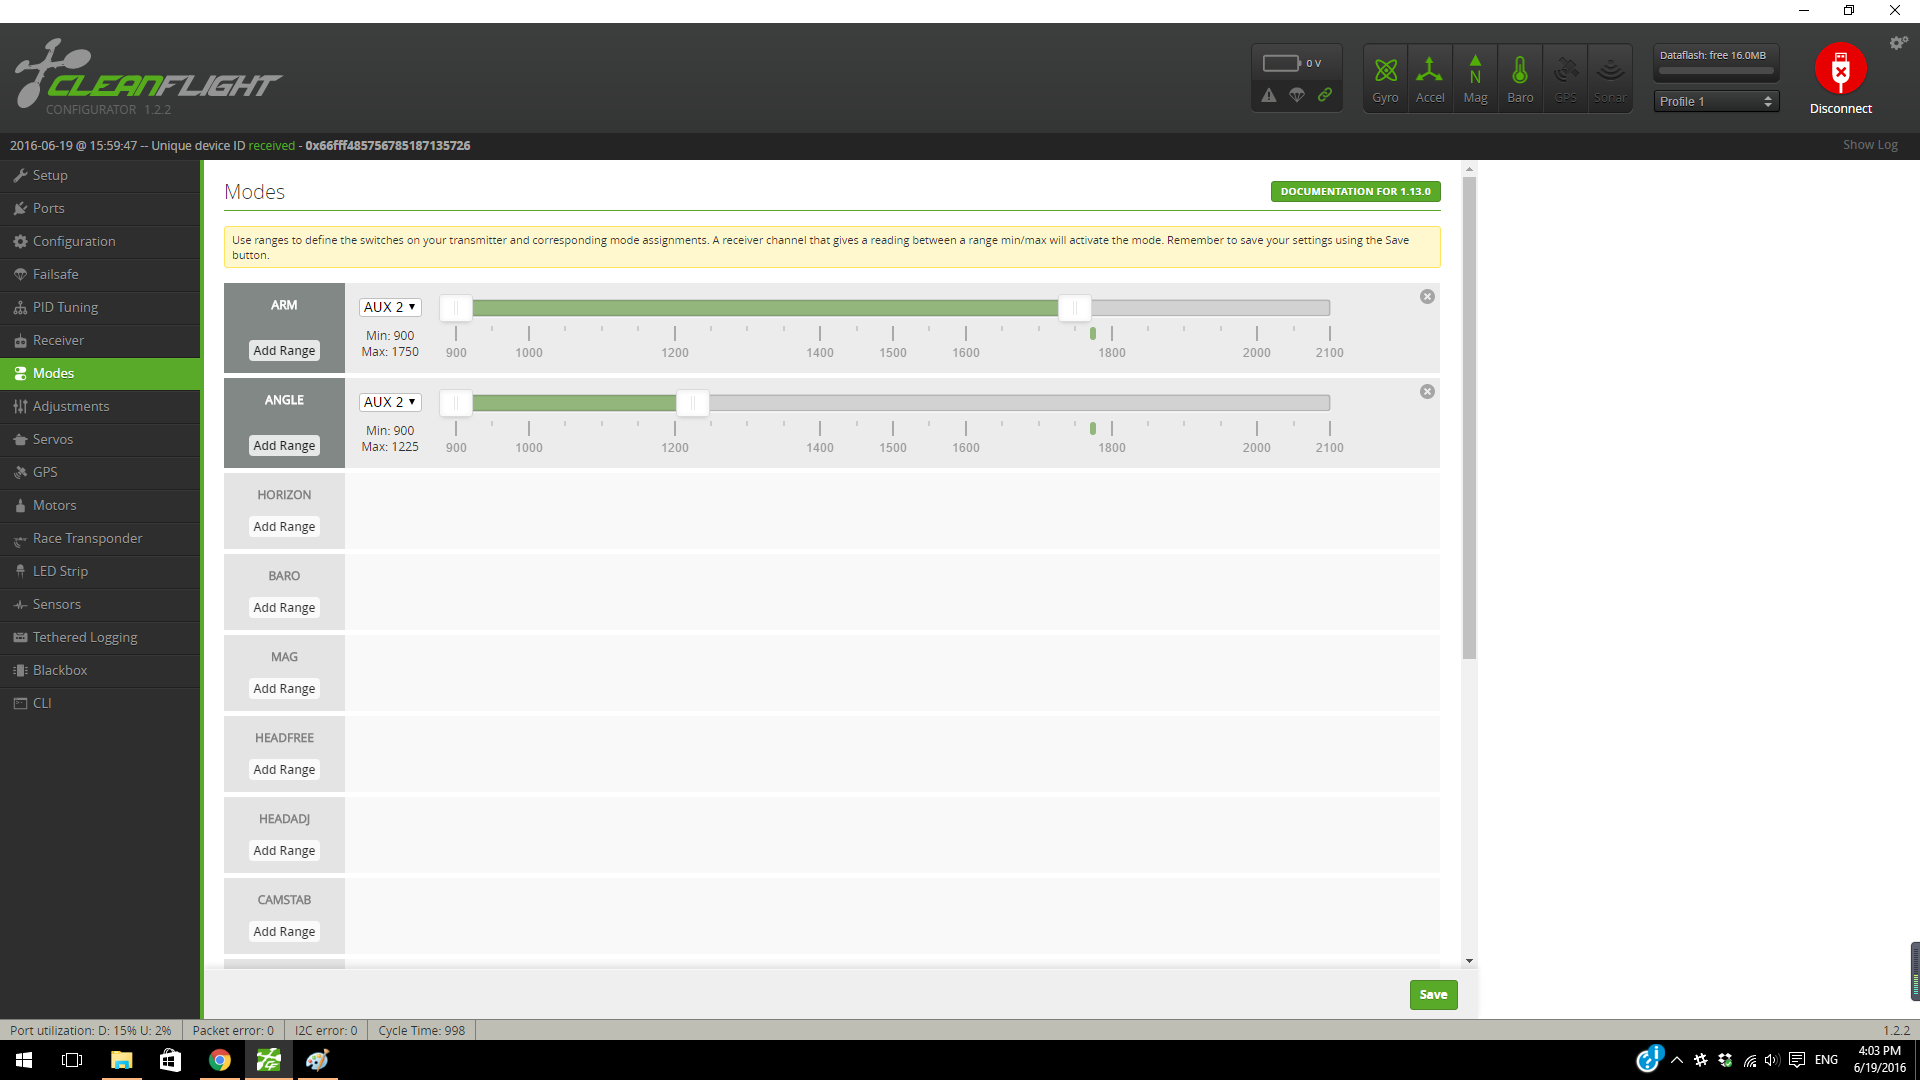Image resolution: width=1920 pixels, height=1080 pixels.
Task: Add Range for MAG mode
Action: click(284, 688)
